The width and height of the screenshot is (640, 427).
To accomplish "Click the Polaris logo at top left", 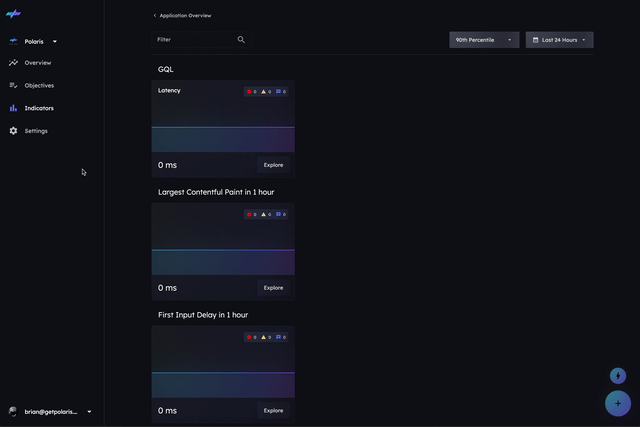I will [x=14, y=15].
